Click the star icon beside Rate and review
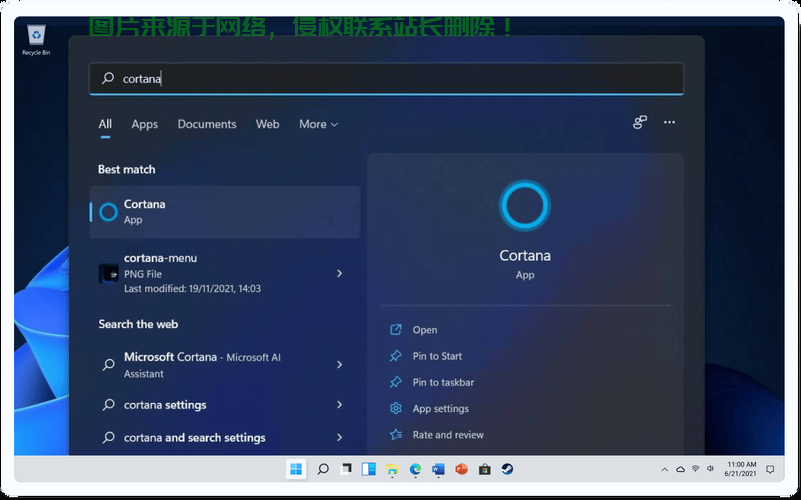Image resolution: width=801 pixels, height=500 pixels. click(396, 435)
